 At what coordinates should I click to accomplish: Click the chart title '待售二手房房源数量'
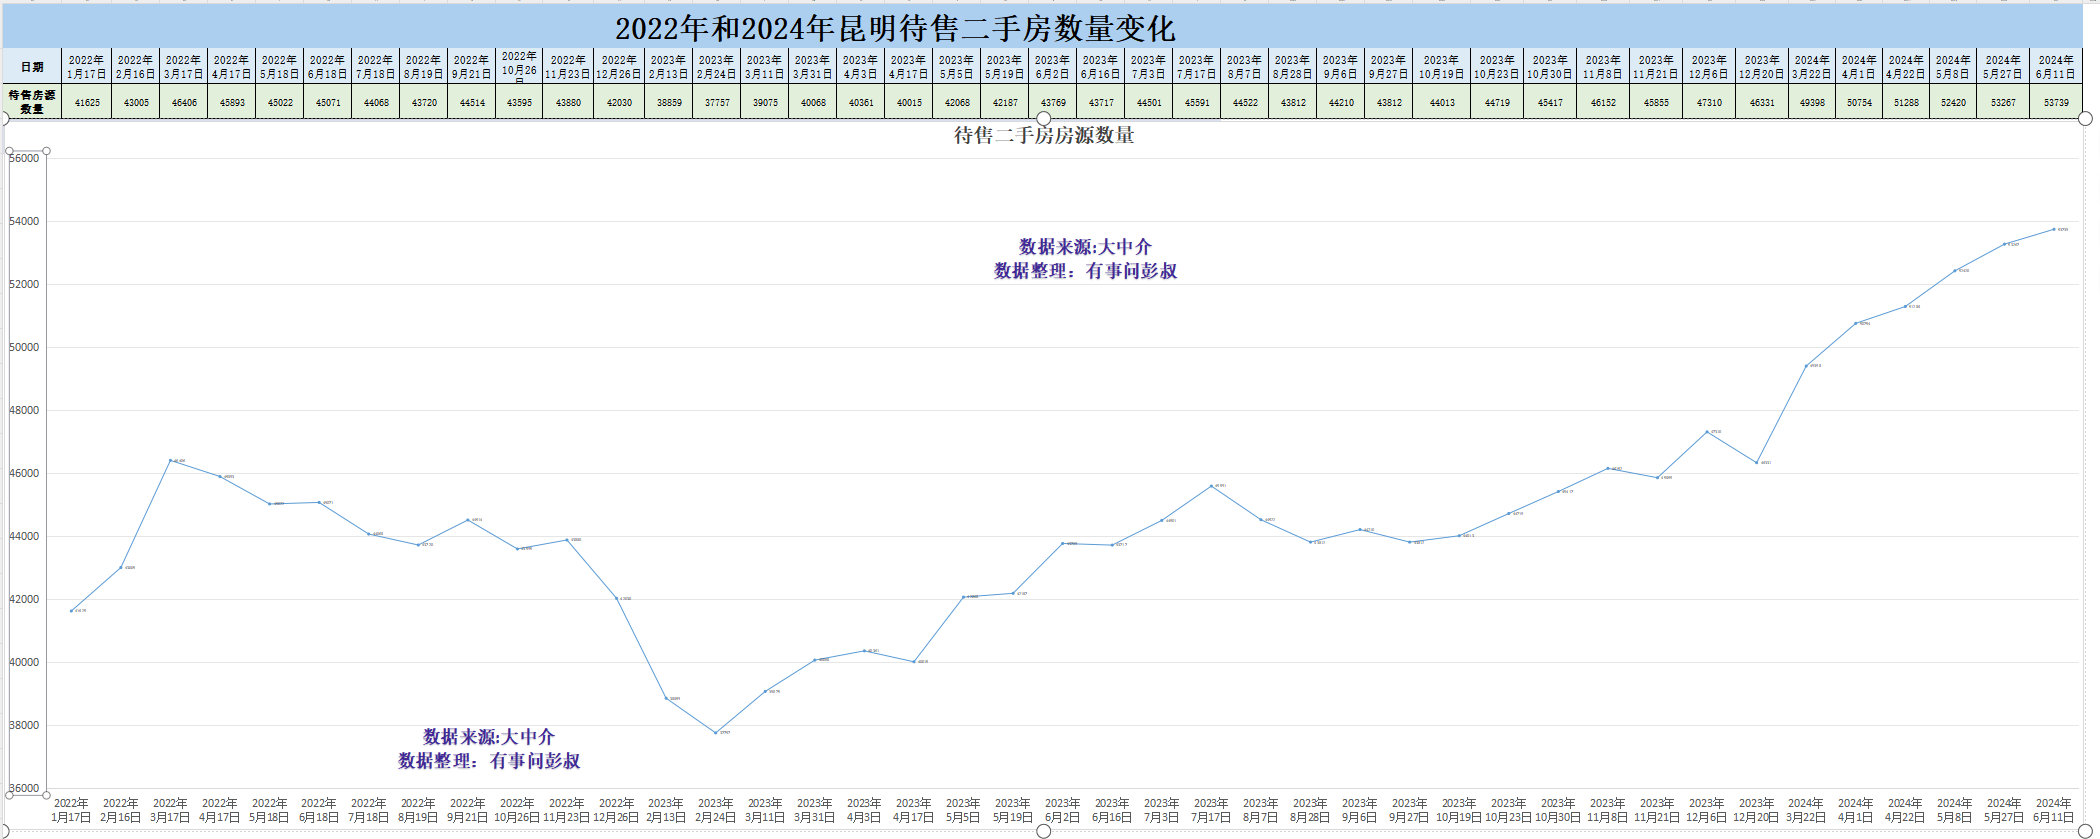1044,135
